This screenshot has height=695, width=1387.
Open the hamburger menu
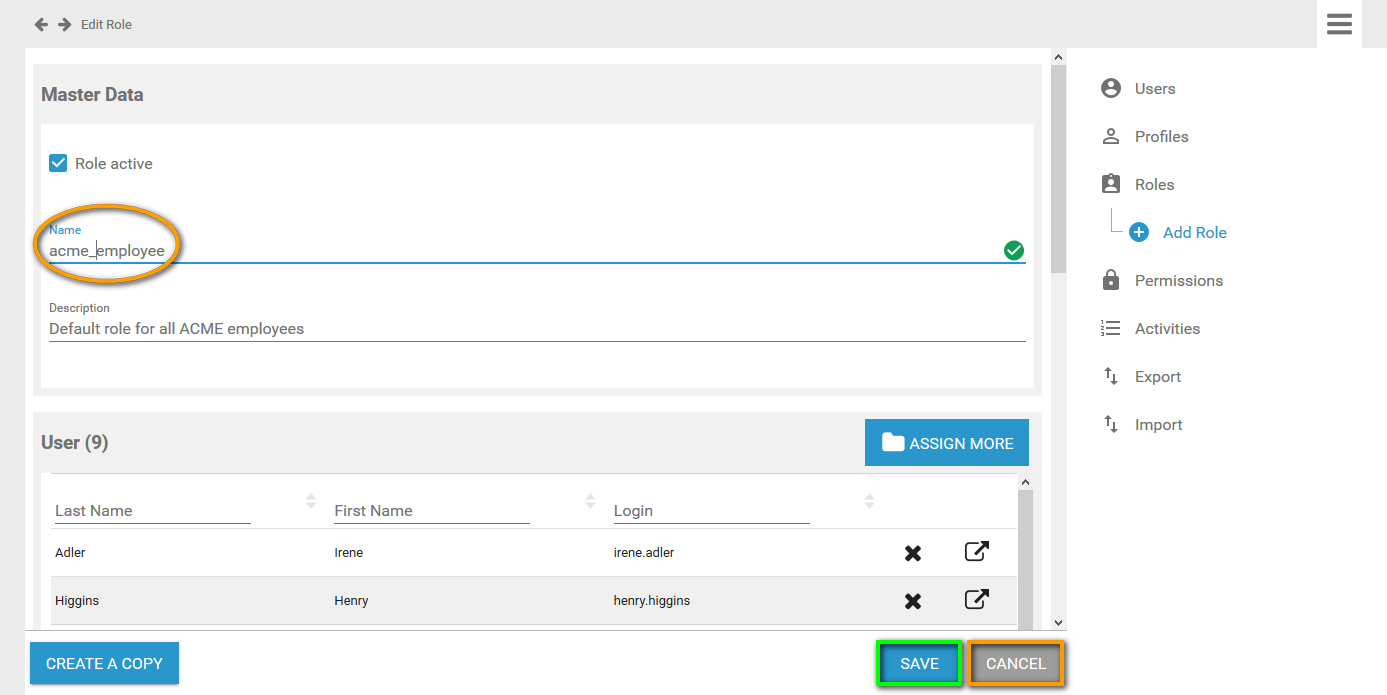1339,24
